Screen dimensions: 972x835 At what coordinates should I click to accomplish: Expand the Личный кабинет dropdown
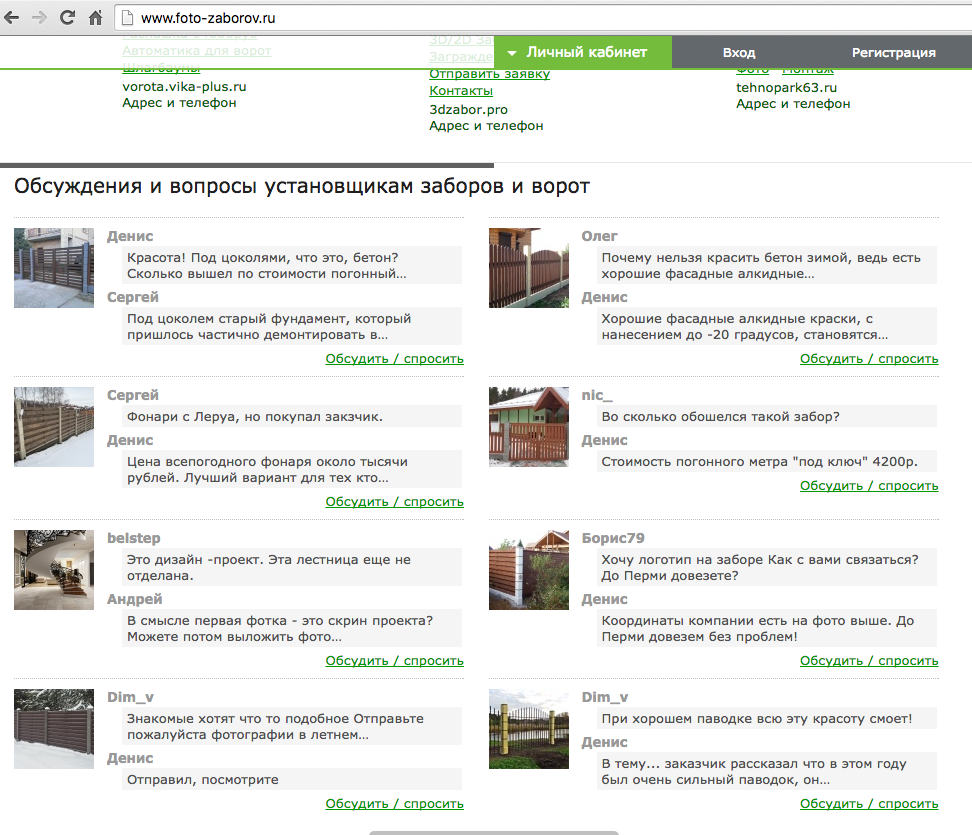click(x=578, y=52)
